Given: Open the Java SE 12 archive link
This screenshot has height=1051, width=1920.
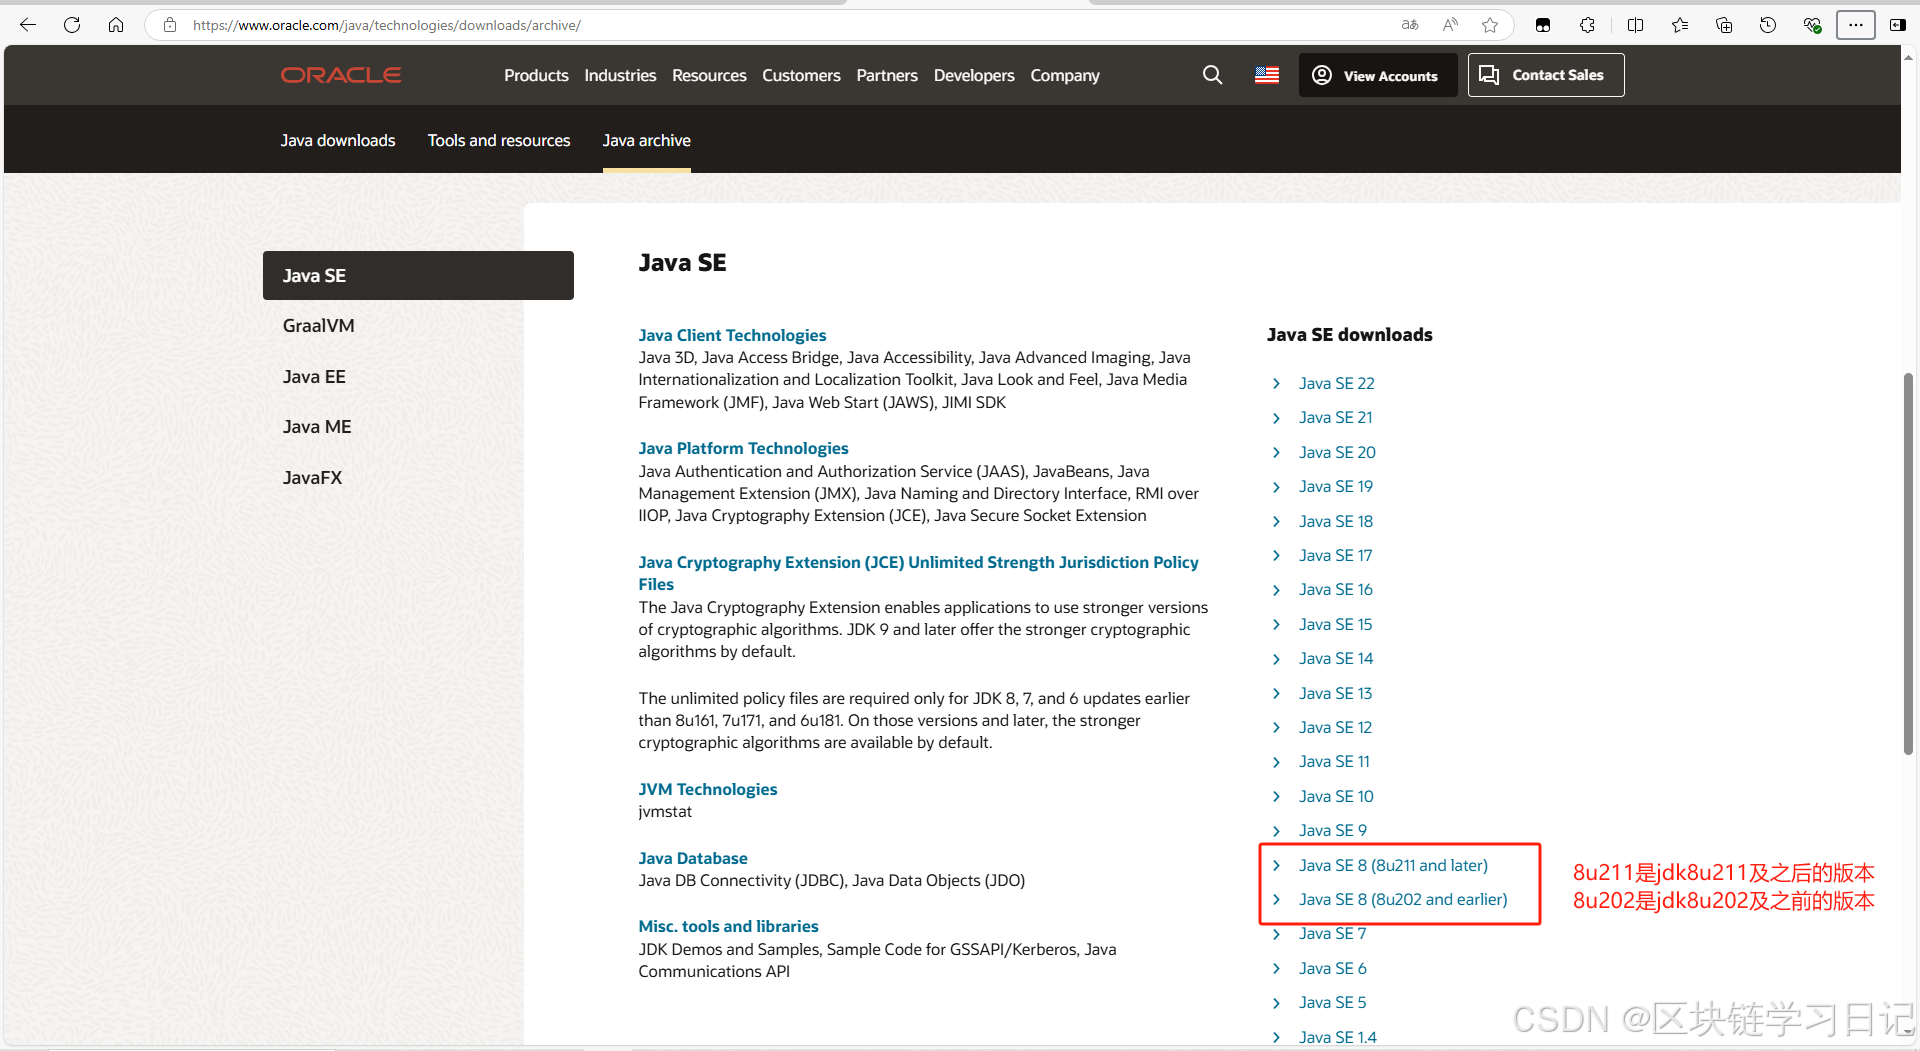Looking at the screenshot, I should tap(1335, 727).
